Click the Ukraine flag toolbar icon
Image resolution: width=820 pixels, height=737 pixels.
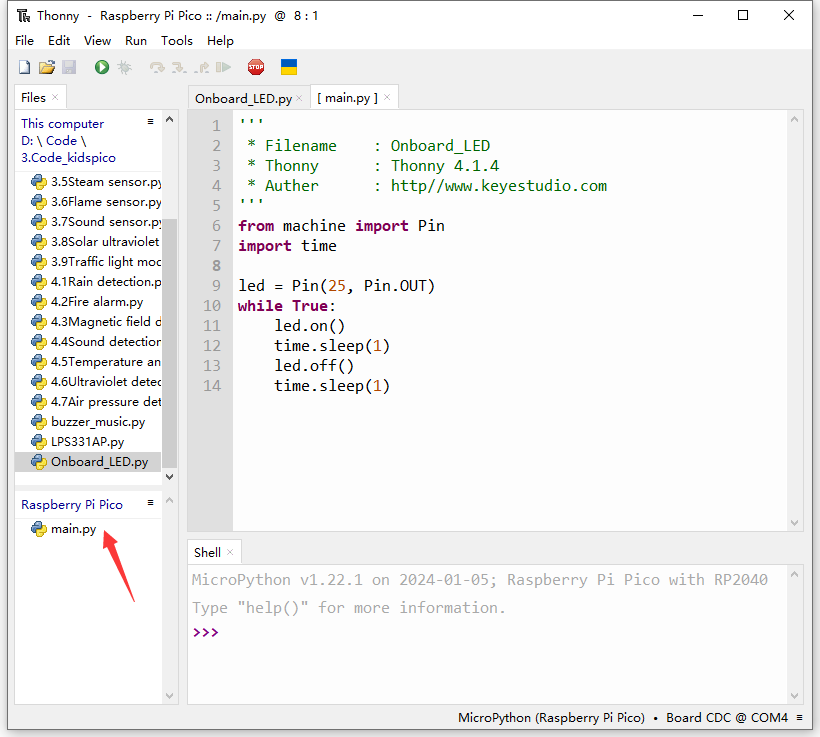(x=289, y=67)
